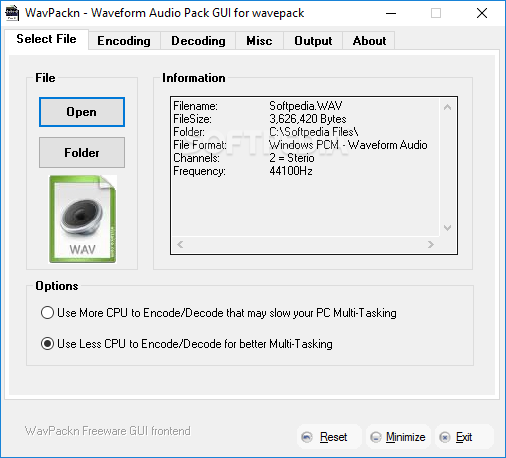Click the Folder: label in Information box
Image resolution: width=506 pixels, height=458 pixels.
point(189,132)
